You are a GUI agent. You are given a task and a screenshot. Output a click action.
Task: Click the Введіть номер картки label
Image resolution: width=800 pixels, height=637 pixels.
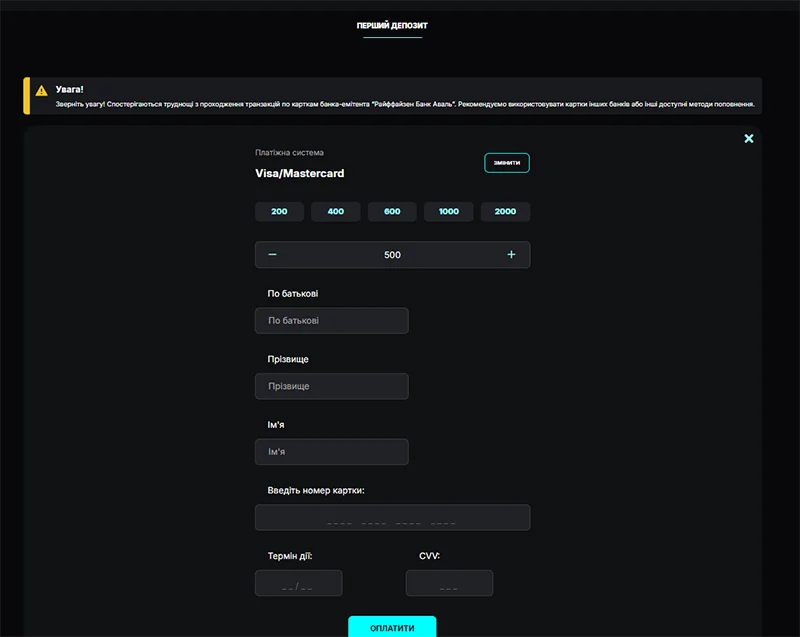click(x=316, y=490)
